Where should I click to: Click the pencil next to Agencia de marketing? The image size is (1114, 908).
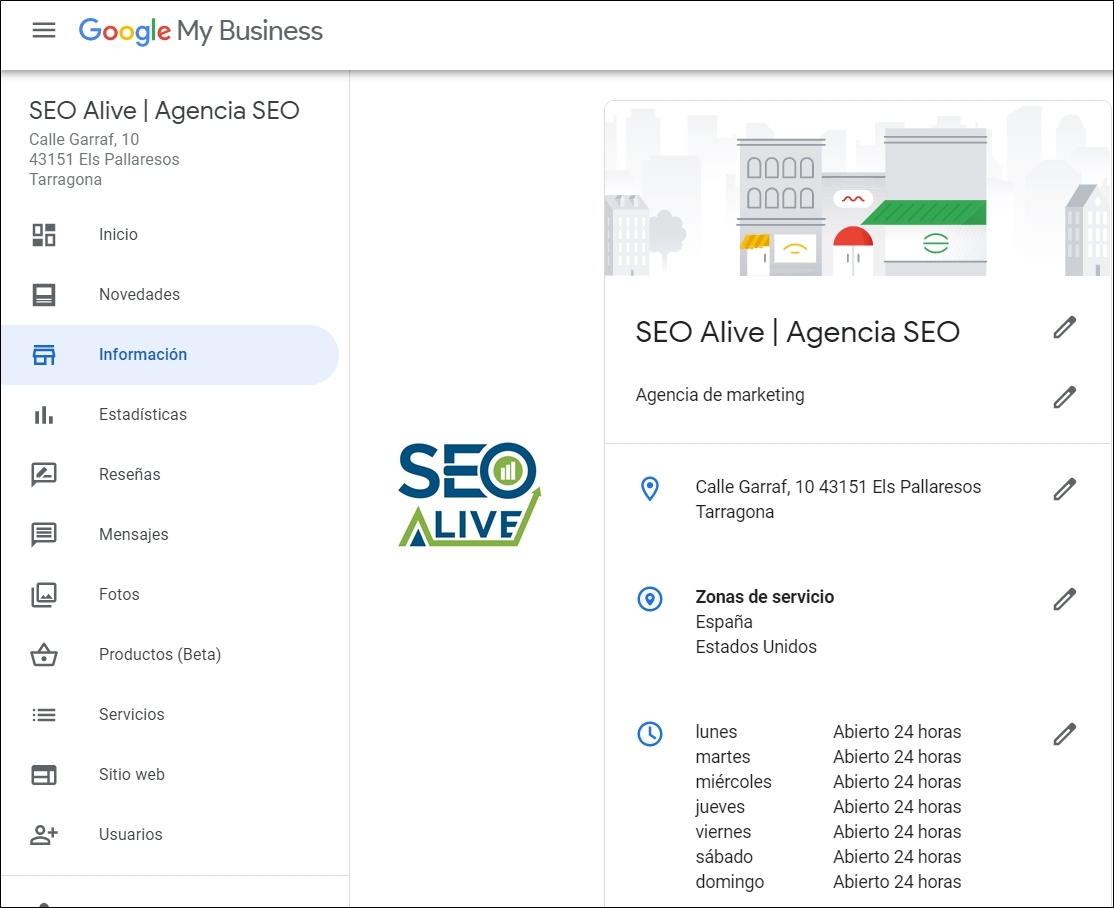click(1065, 397)
